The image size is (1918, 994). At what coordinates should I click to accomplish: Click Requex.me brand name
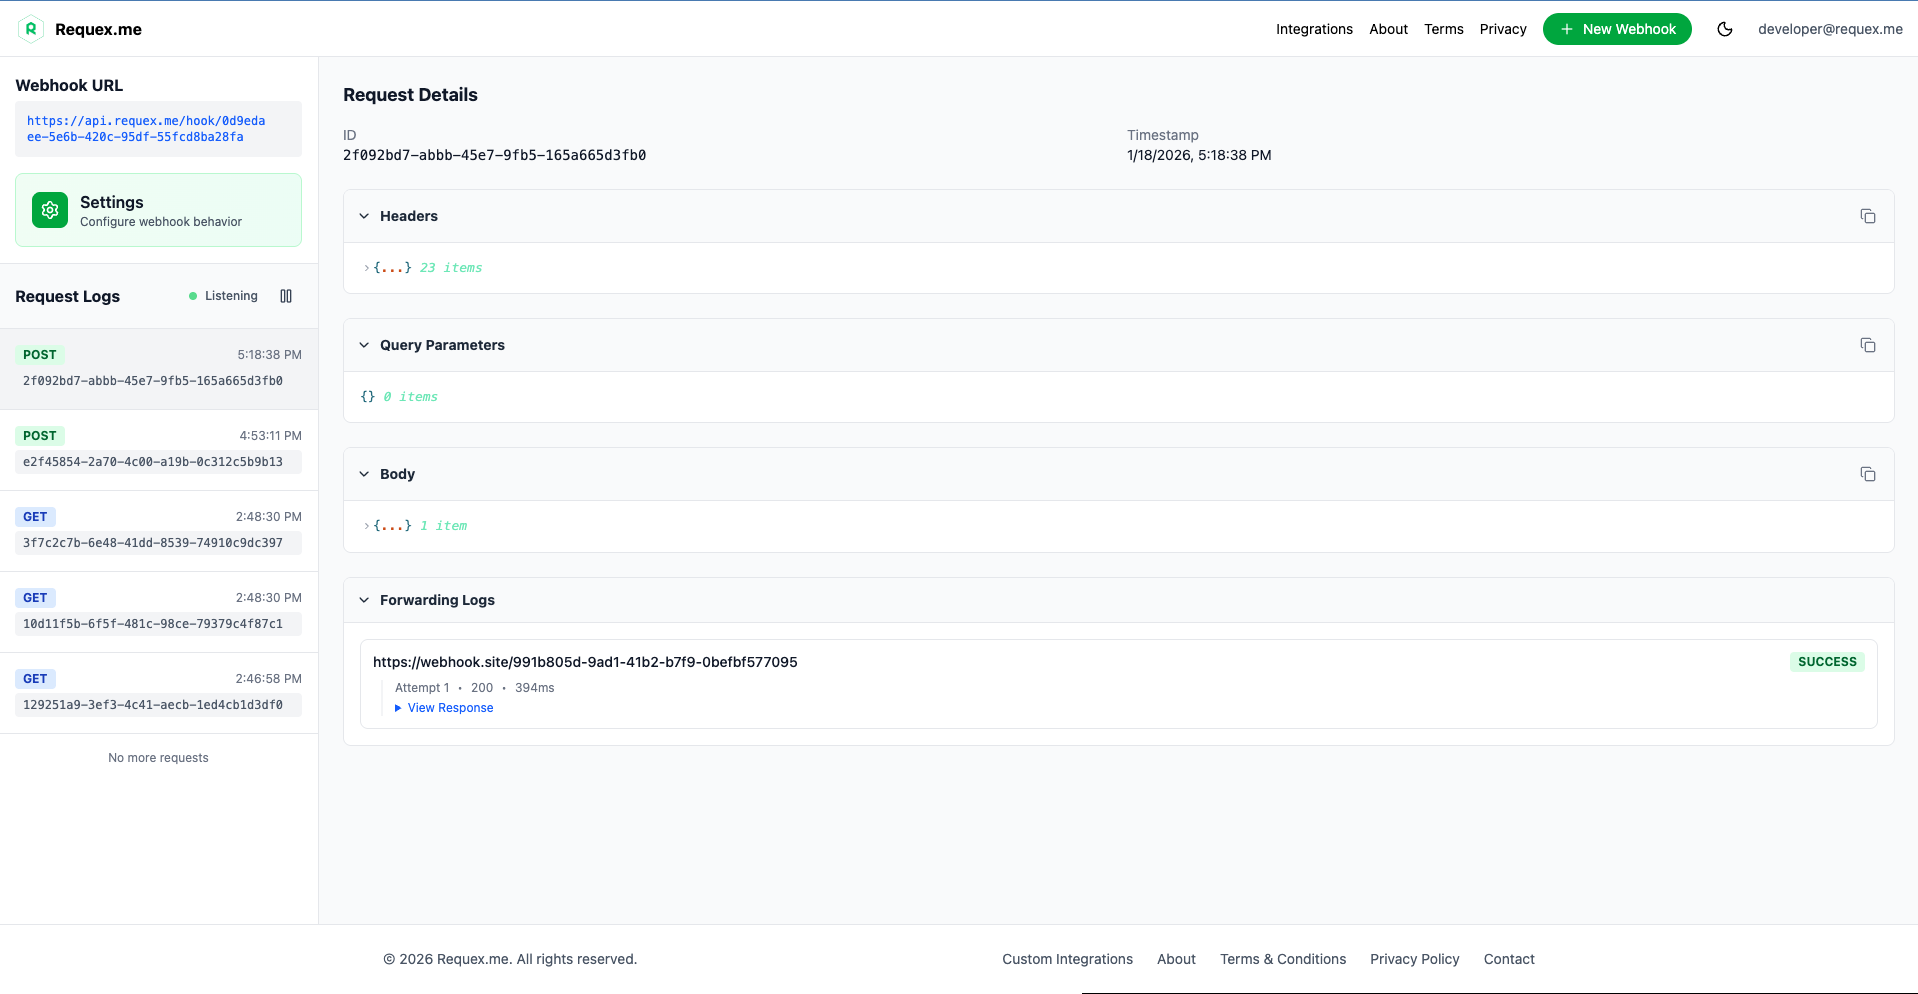click(98, 29)
